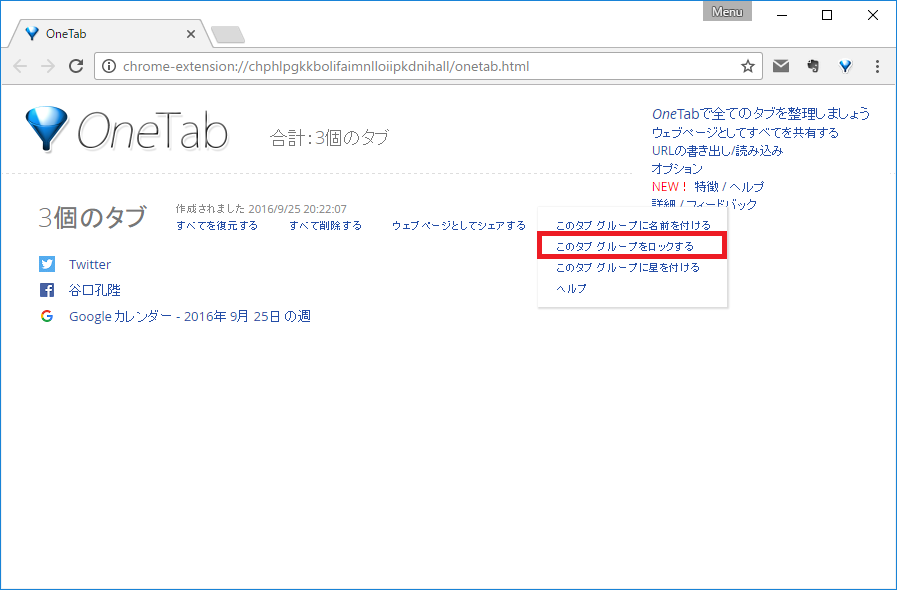897x590 pixels.
Task: Click ヘルプ in the popup menu
Action: click(x=571, y=289)
